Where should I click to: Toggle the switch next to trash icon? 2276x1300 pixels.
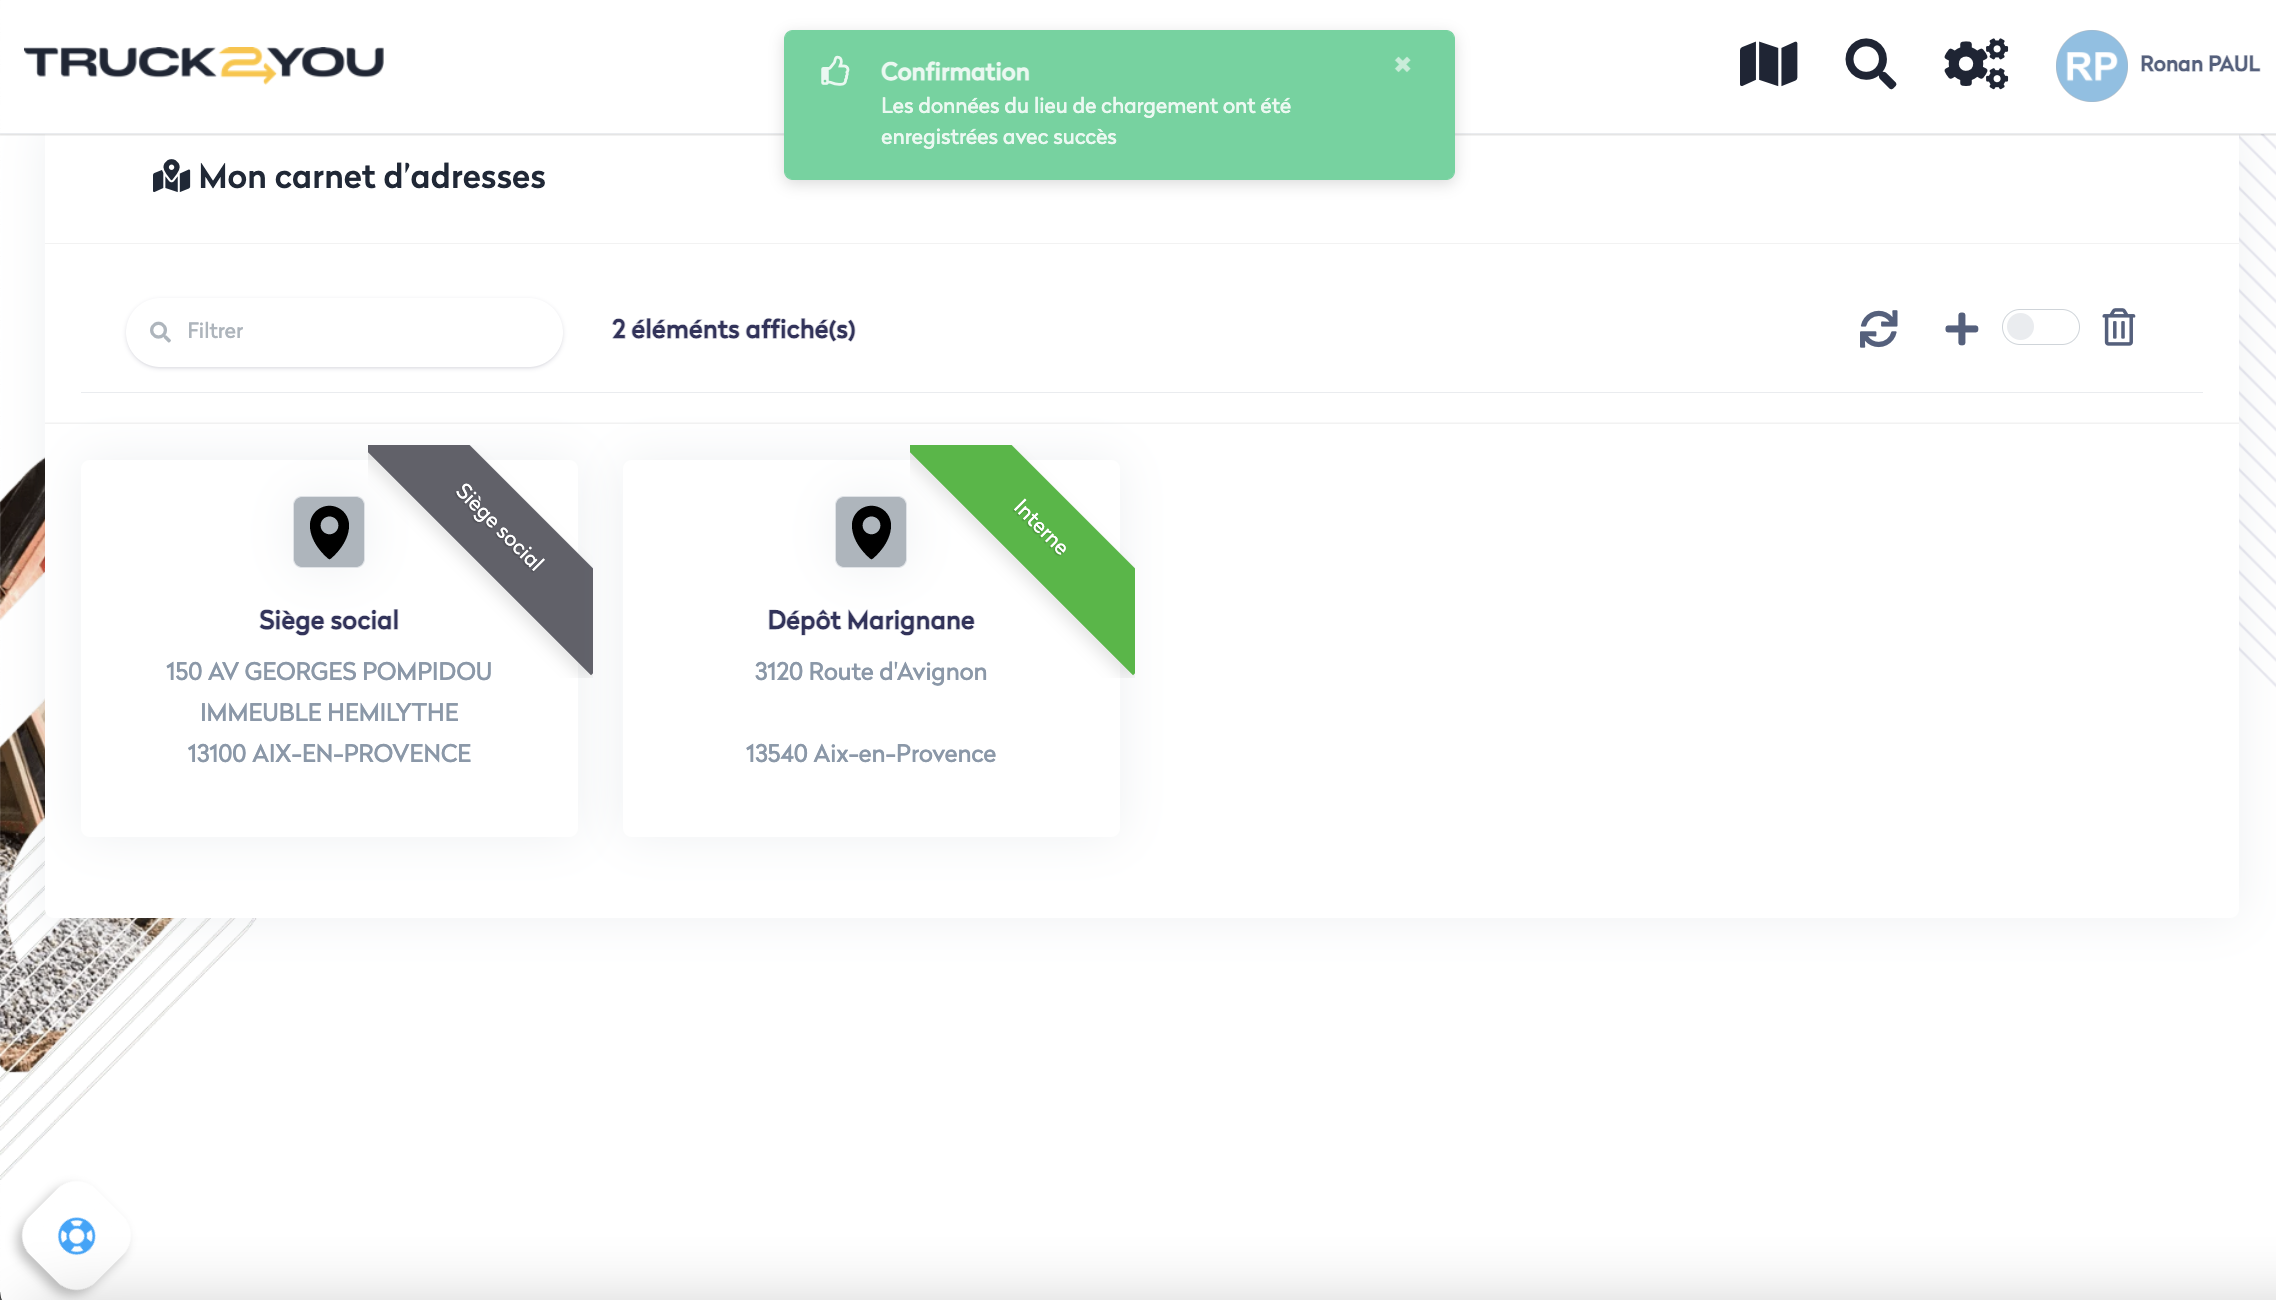[x=2040, y=328]
